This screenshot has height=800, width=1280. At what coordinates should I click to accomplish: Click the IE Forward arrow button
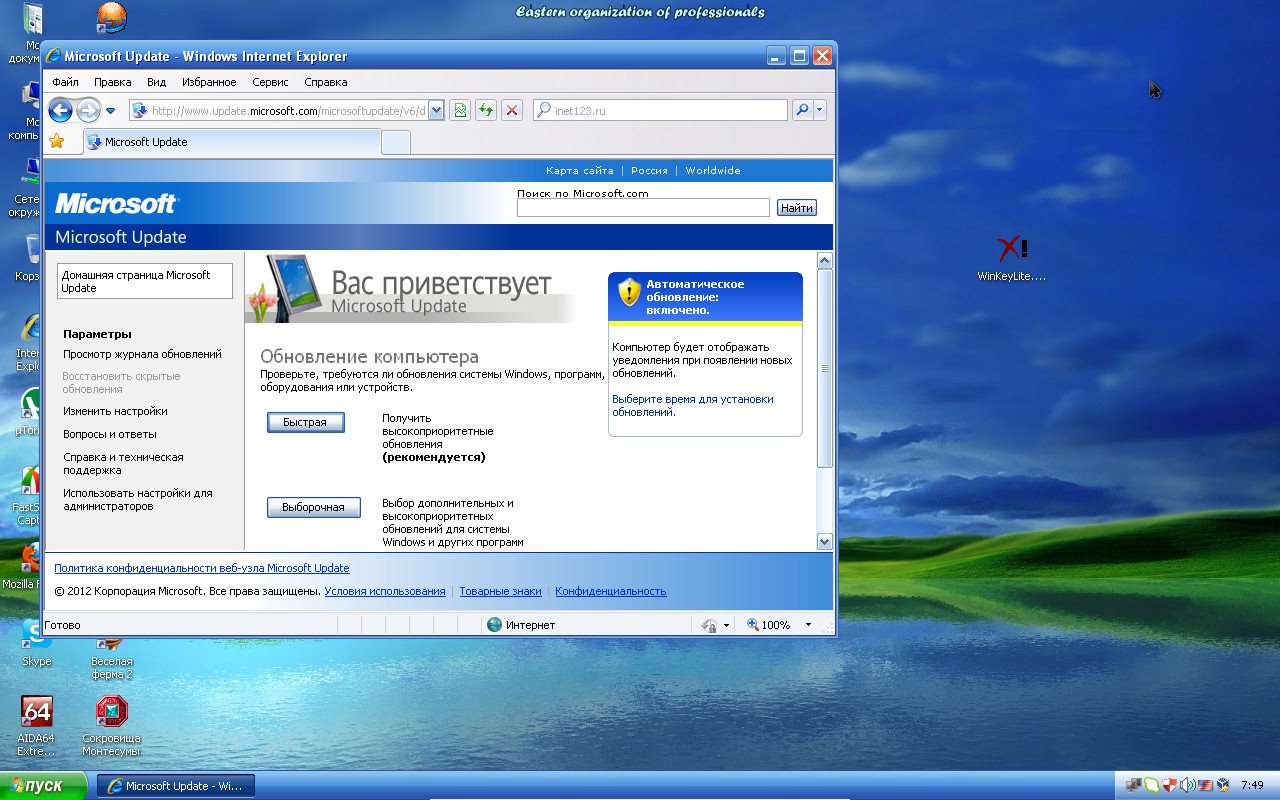point(88,110)
